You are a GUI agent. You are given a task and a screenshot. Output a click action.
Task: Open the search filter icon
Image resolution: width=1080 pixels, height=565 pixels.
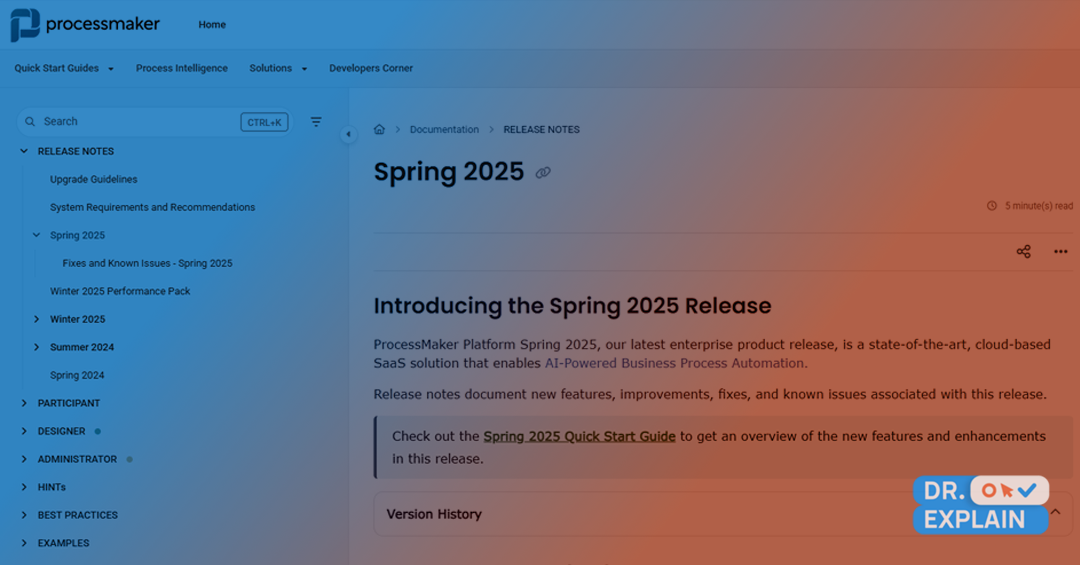pyautogui.click(x=316, y=122)
